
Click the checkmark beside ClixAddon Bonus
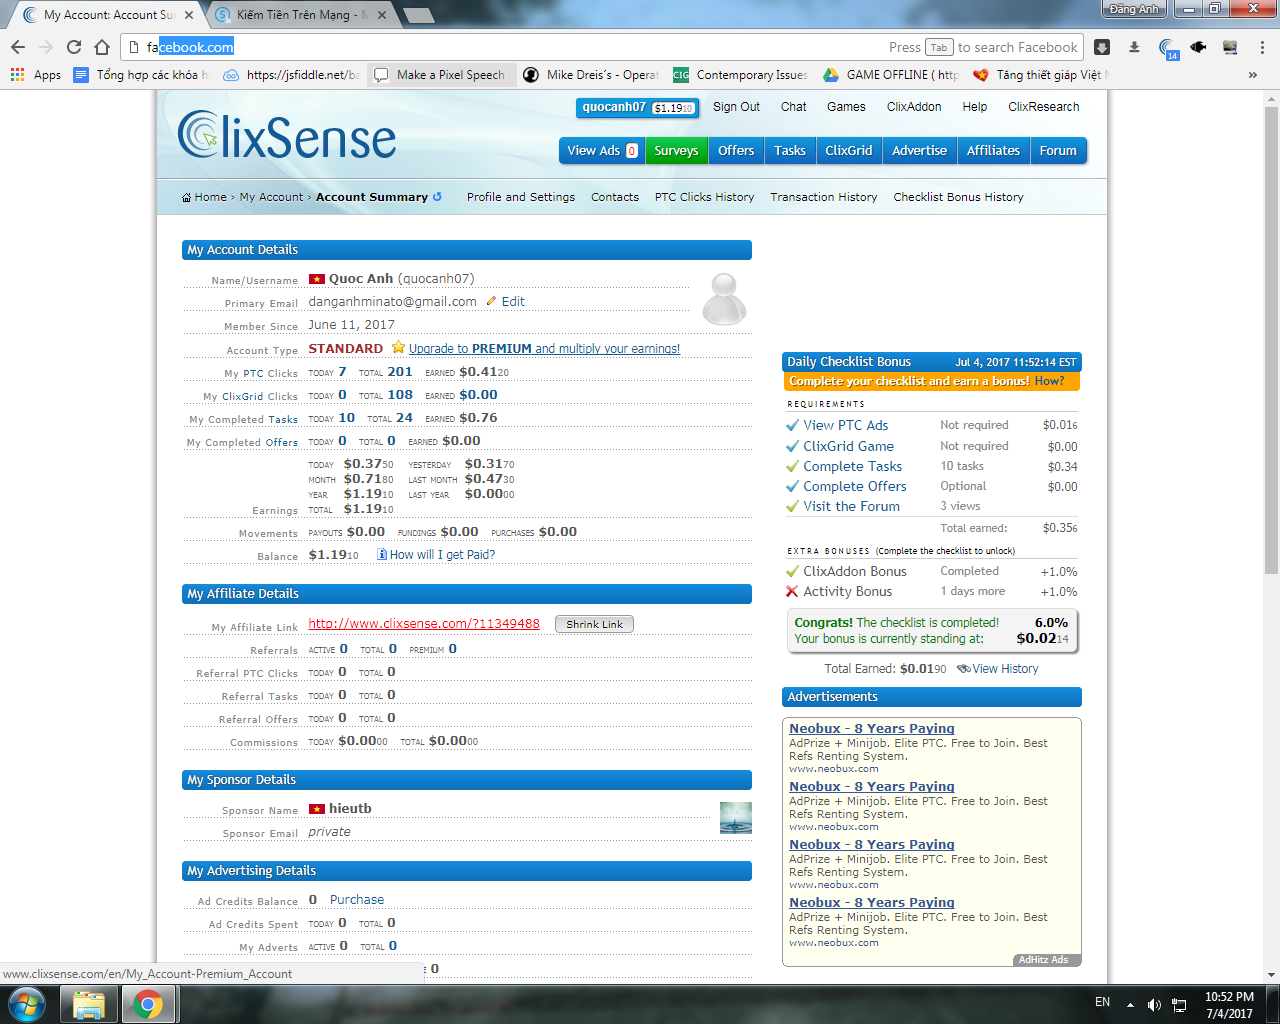click(792, 571)
